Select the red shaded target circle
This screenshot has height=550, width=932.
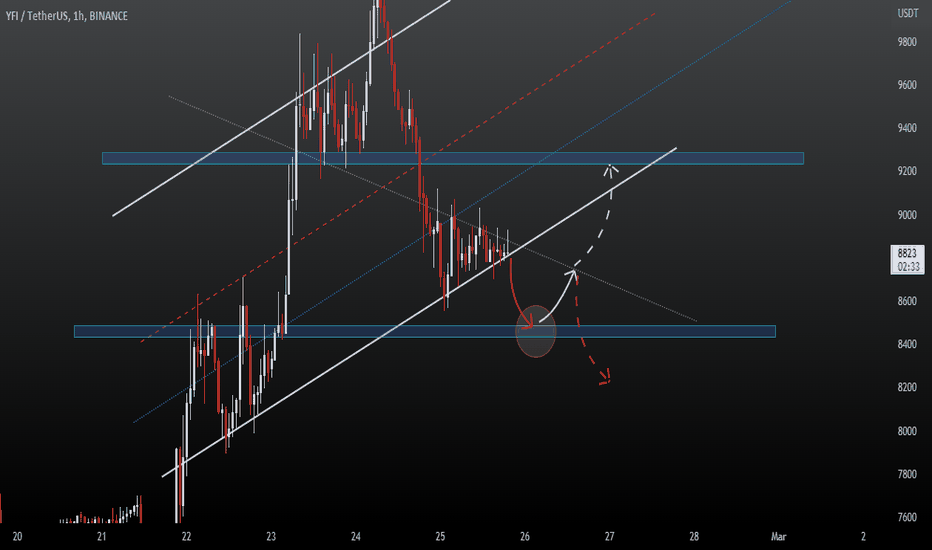pyautogui.click(x=536, y=331)
